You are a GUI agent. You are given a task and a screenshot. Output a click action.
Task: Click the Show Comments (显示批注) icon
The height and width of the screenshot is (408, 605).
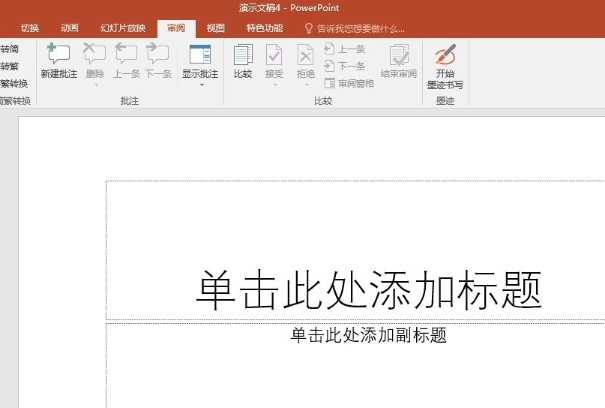200,54
